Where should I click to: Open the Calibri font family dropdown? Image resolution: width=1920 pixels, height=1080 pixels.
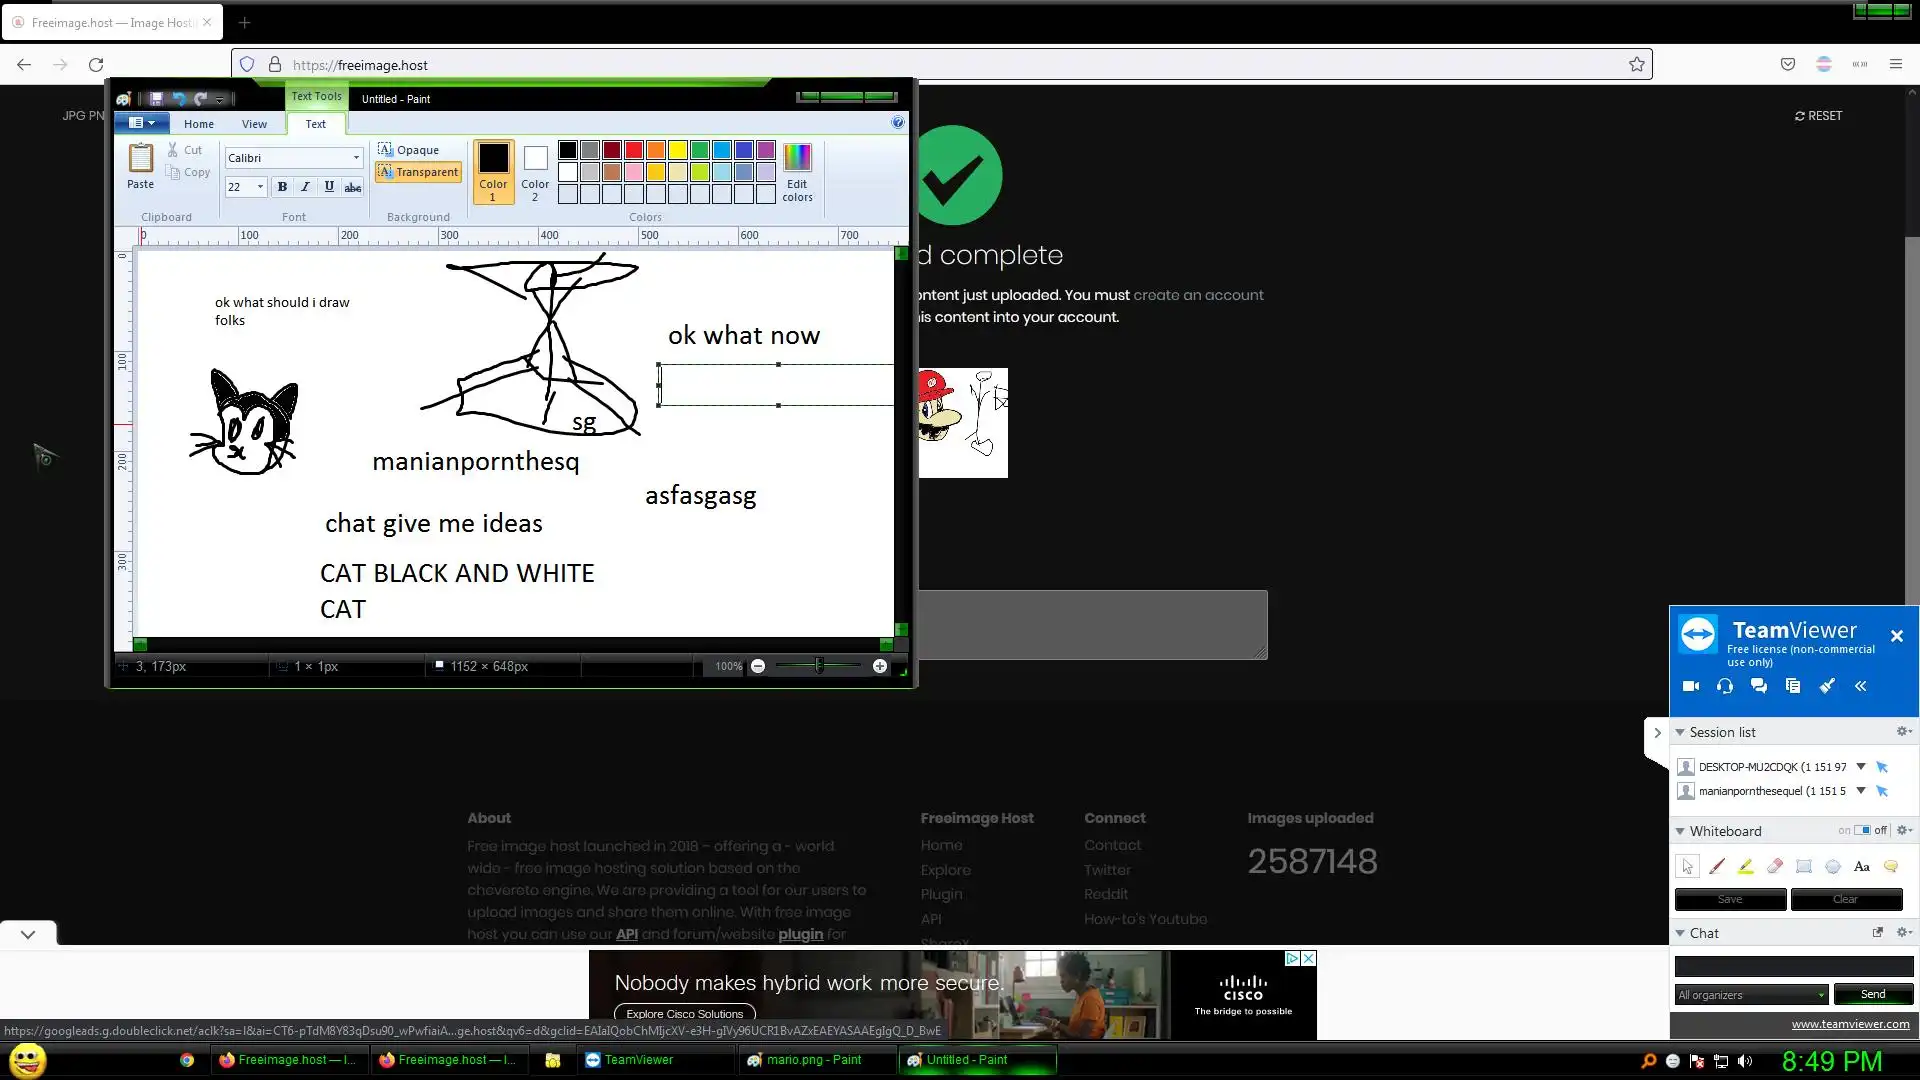[x=356, y=158]
